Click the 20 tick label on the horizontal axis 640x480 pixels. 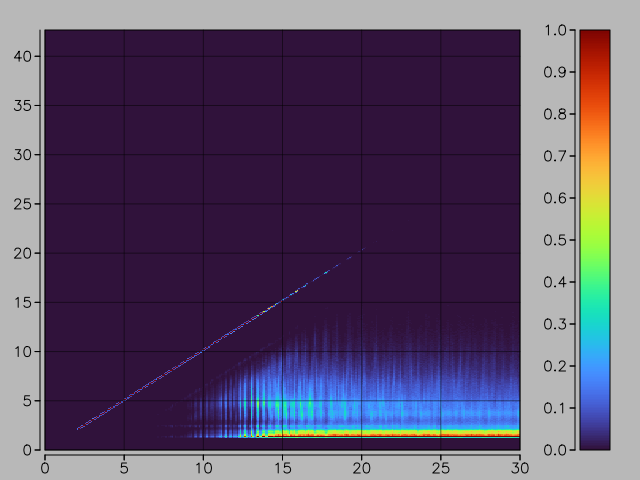point(362,465)
